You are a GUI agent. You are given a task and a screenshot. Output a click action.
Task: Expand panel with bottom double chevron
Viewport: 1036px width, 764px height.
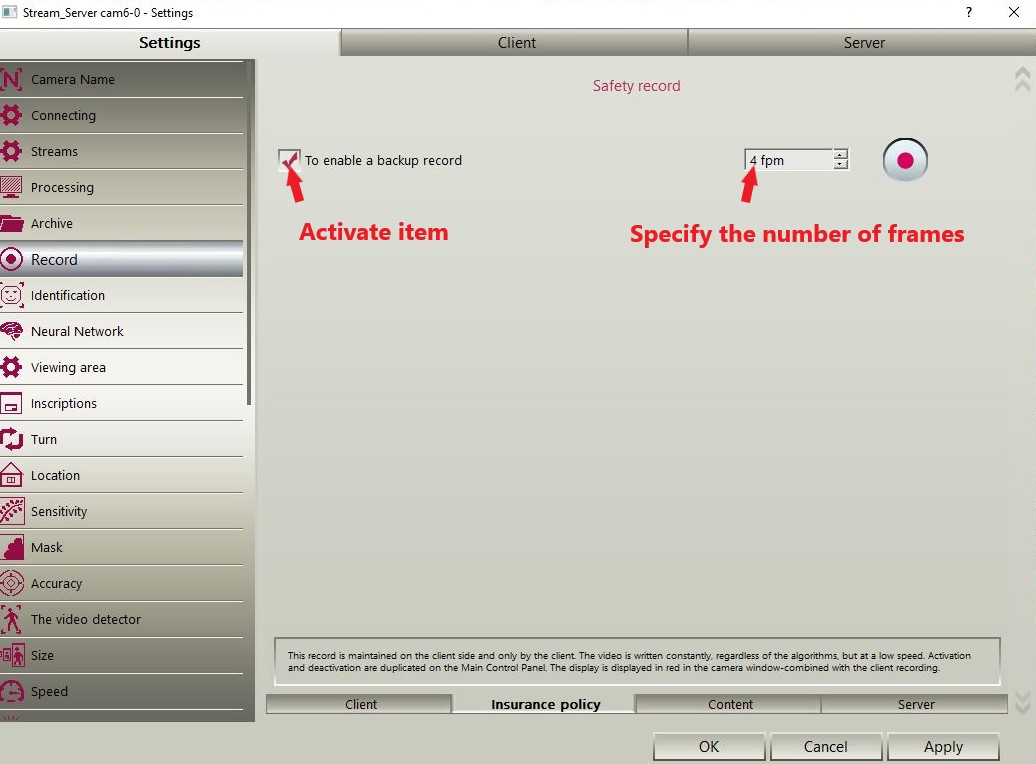tap(1022, 703)
